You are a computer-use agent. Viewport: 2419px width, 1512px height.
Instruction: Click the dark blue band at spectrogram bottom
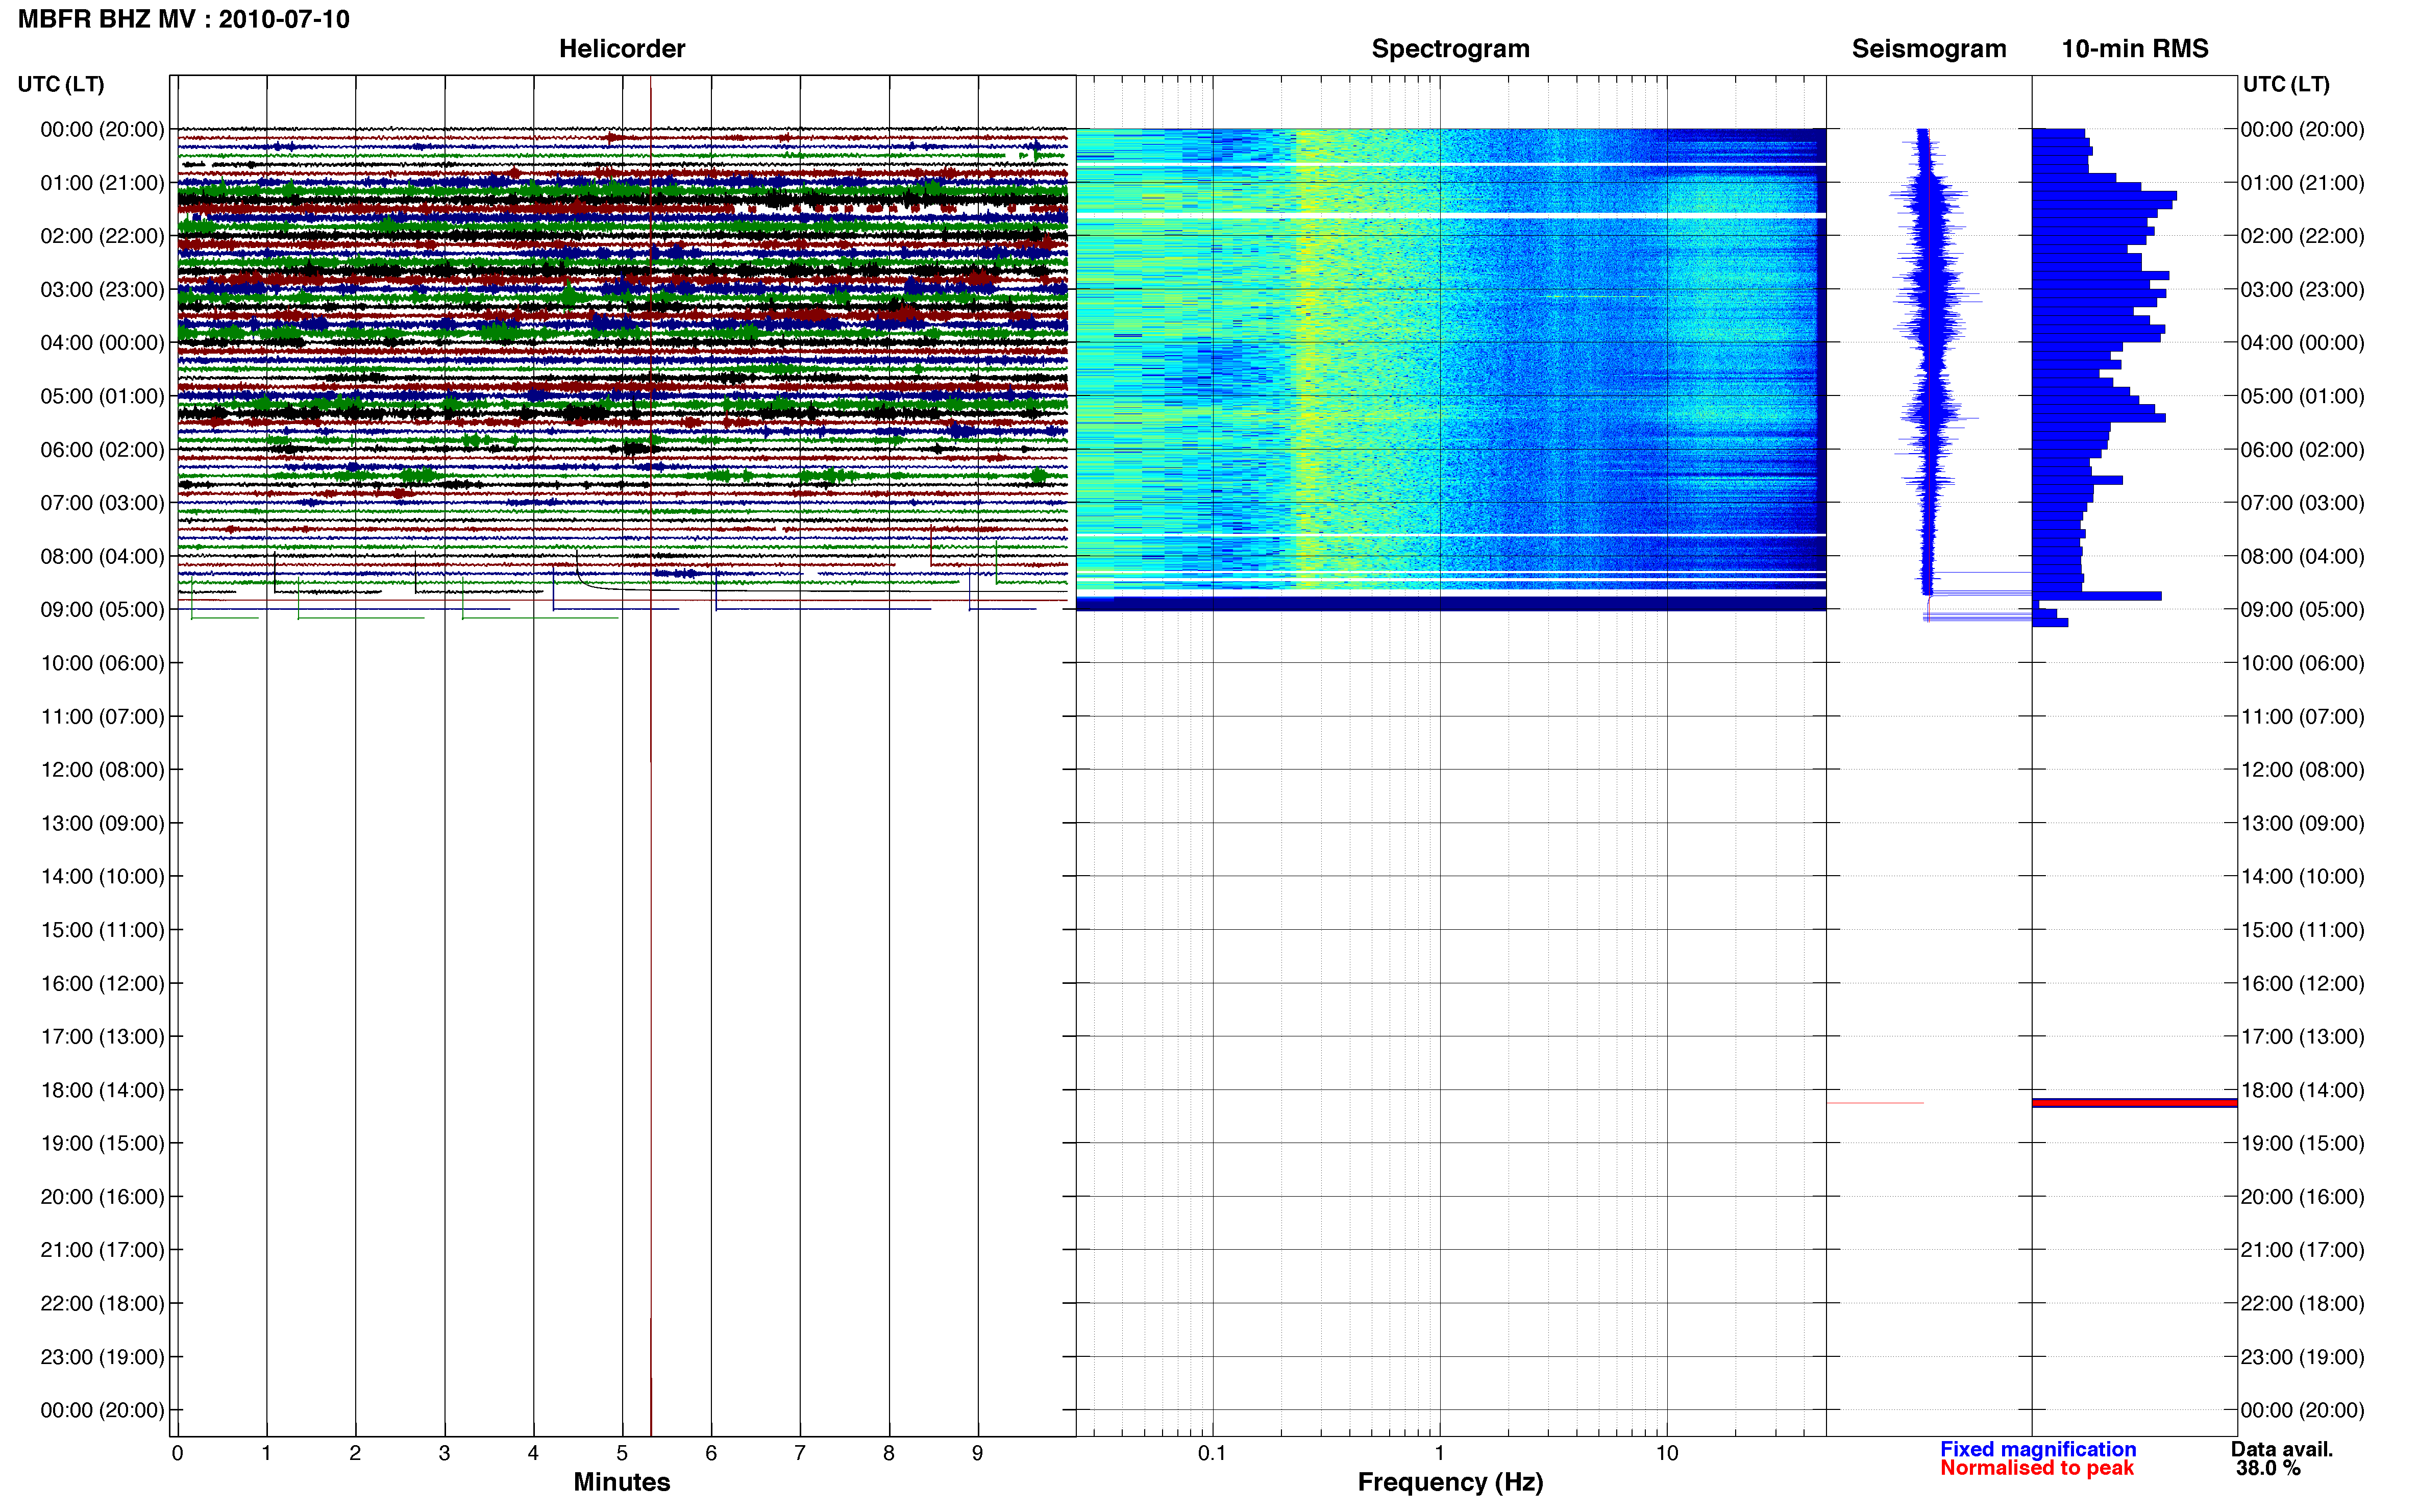pos(1450,603)
